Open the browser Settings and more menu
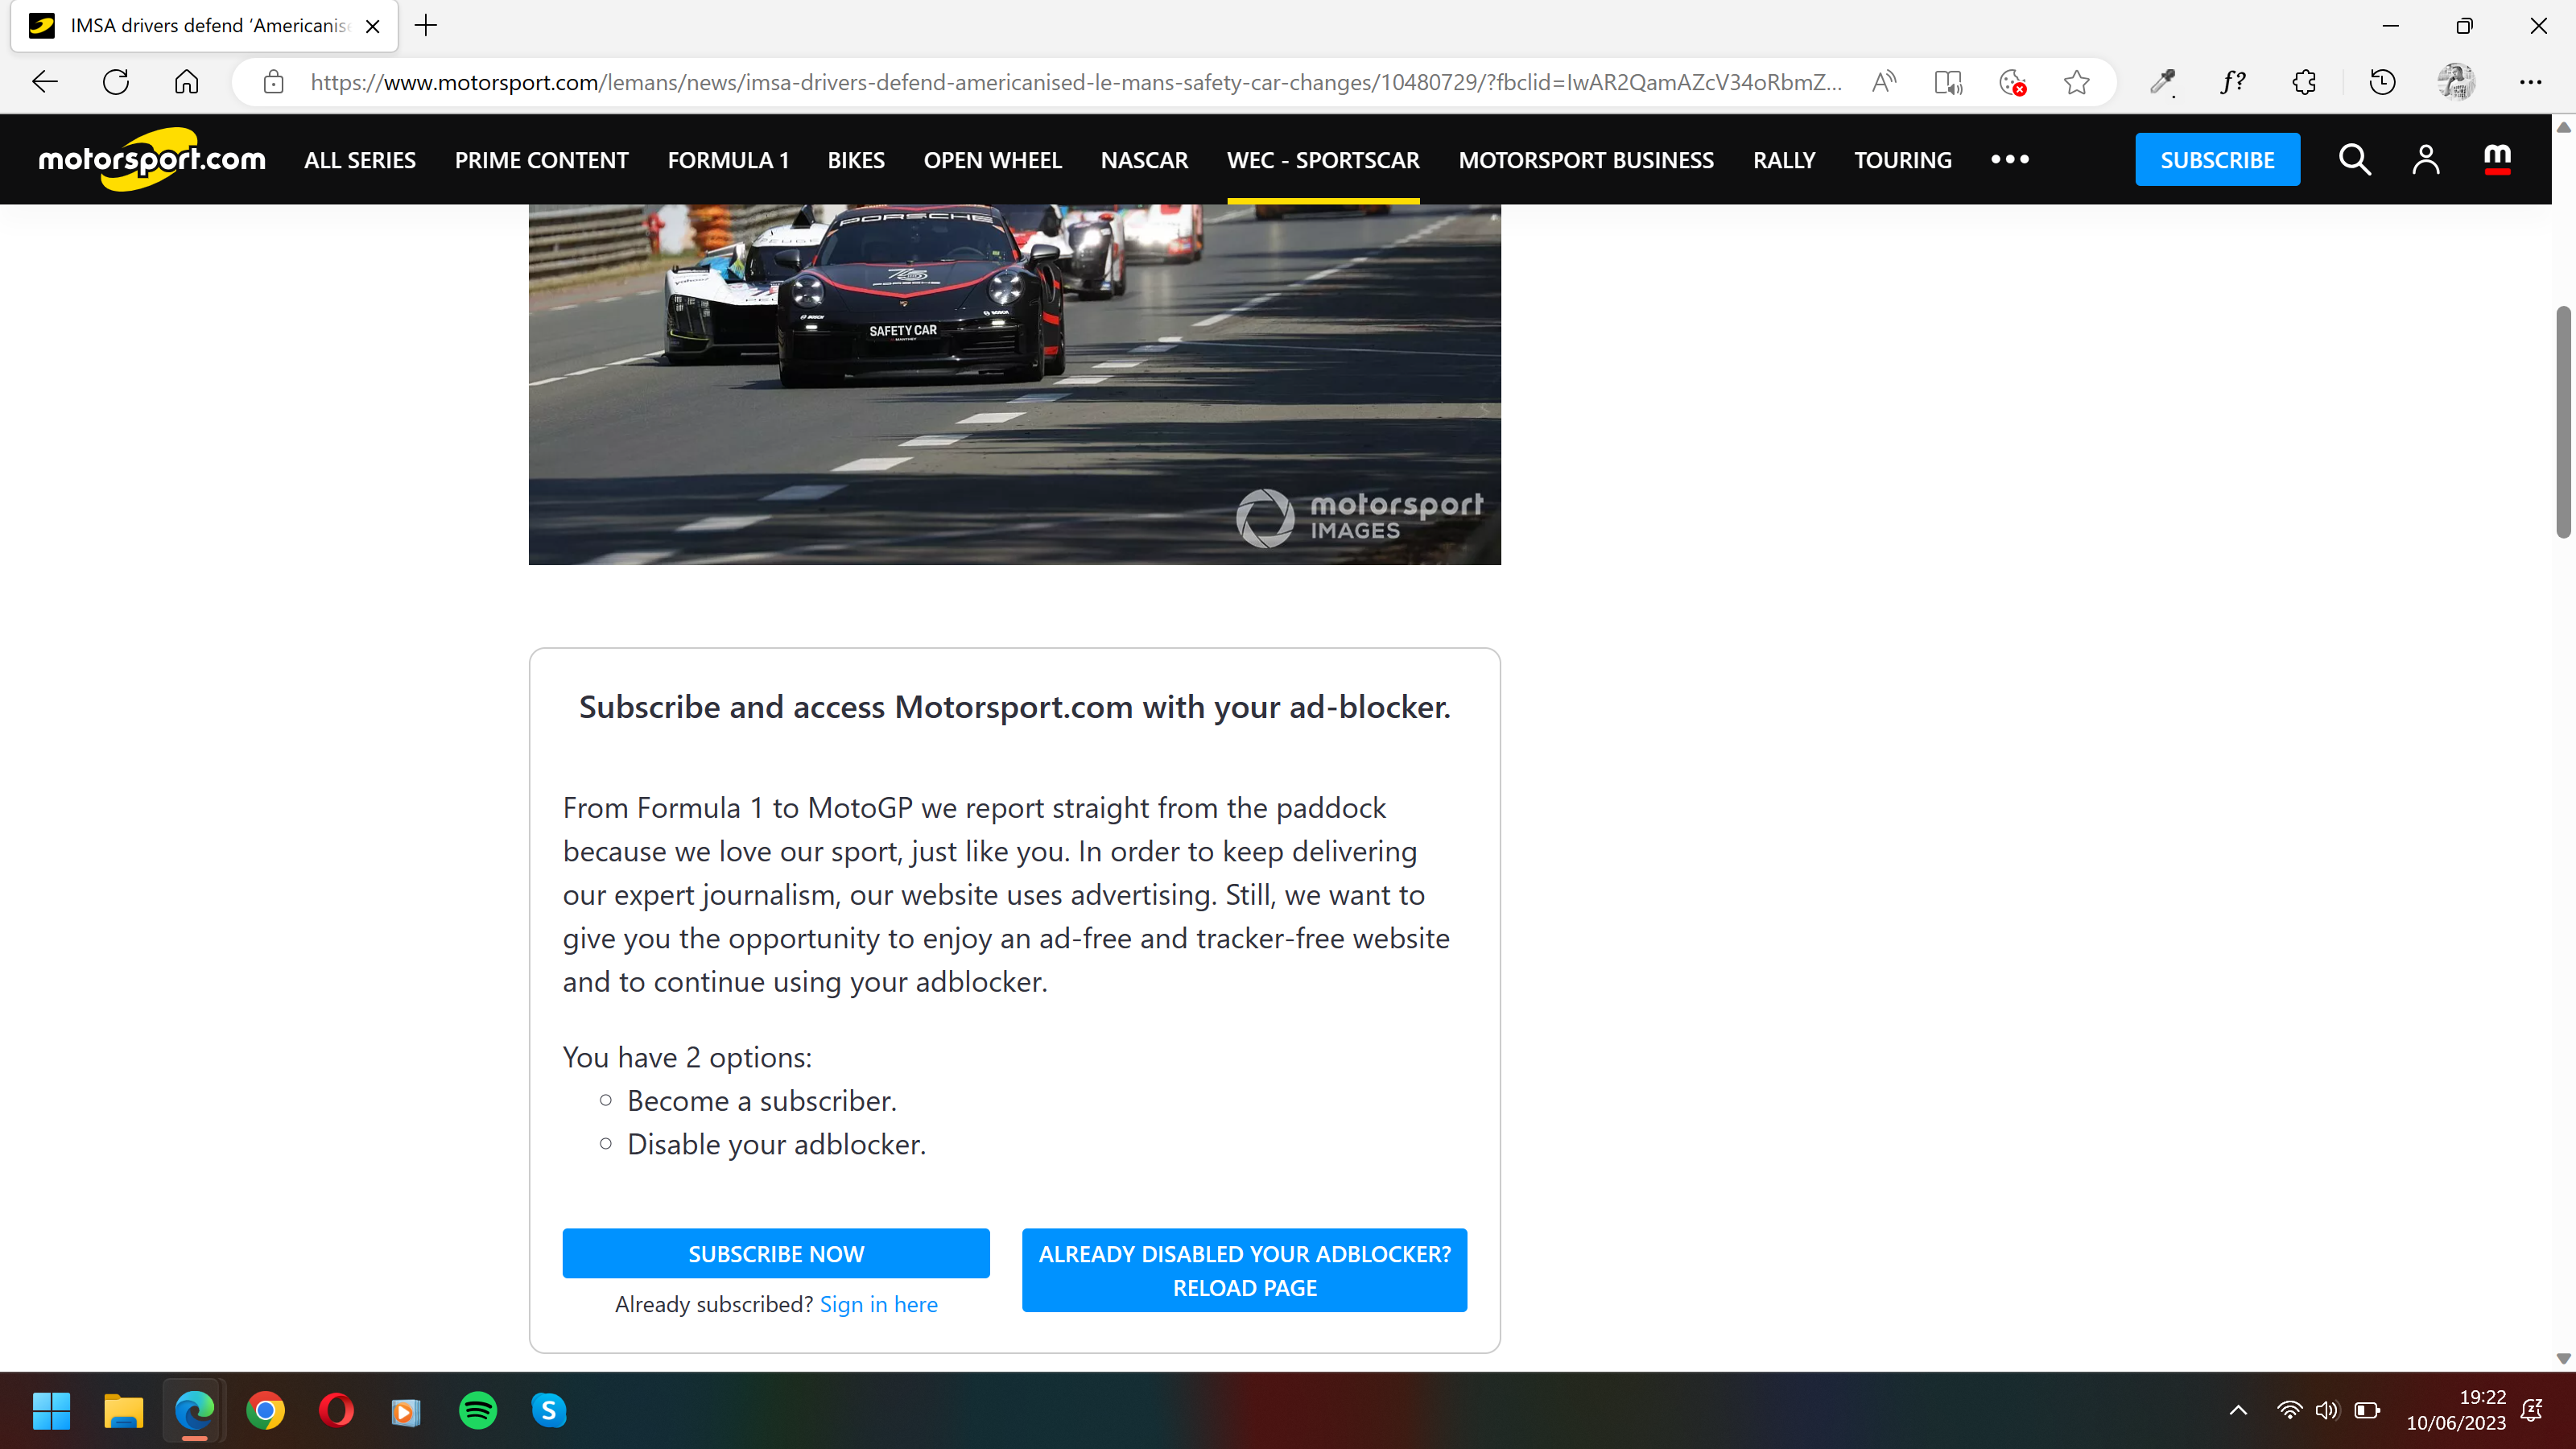This screenshot has height=1449, width=2576. 2531,82
